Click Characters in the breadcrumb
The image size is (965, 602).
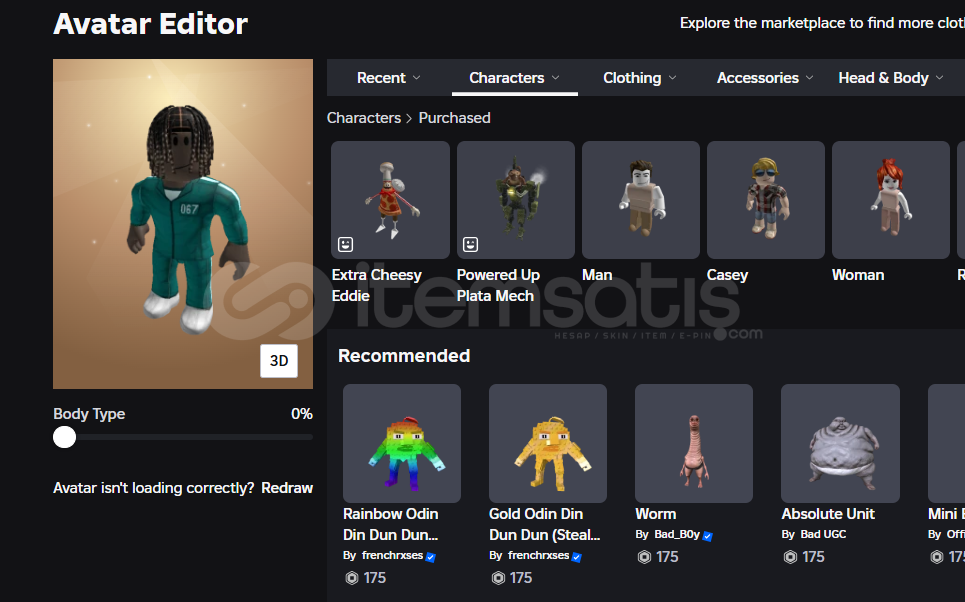364,118
